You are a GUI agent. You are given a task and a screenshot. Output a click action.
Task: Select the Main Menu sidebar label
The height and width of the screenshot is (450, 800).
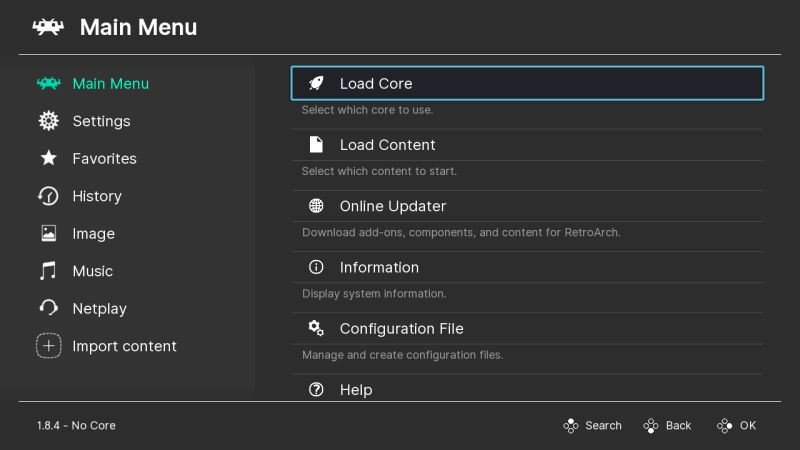point(111,84)
